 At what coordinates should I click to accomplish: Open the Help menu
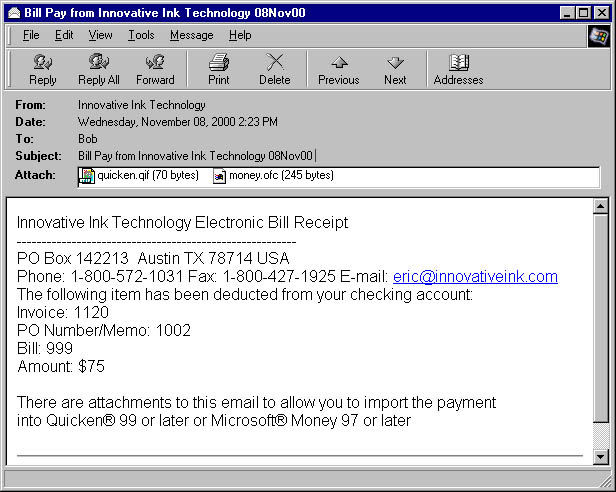240,35
